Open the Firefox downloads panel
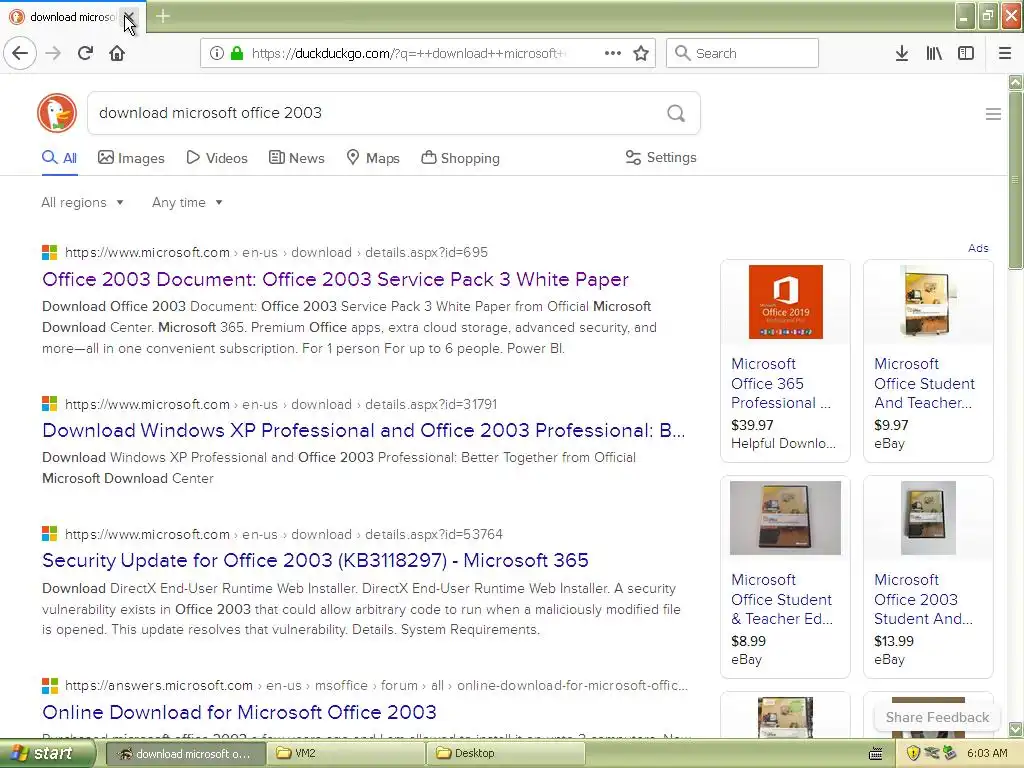 [x=902, y=53]
